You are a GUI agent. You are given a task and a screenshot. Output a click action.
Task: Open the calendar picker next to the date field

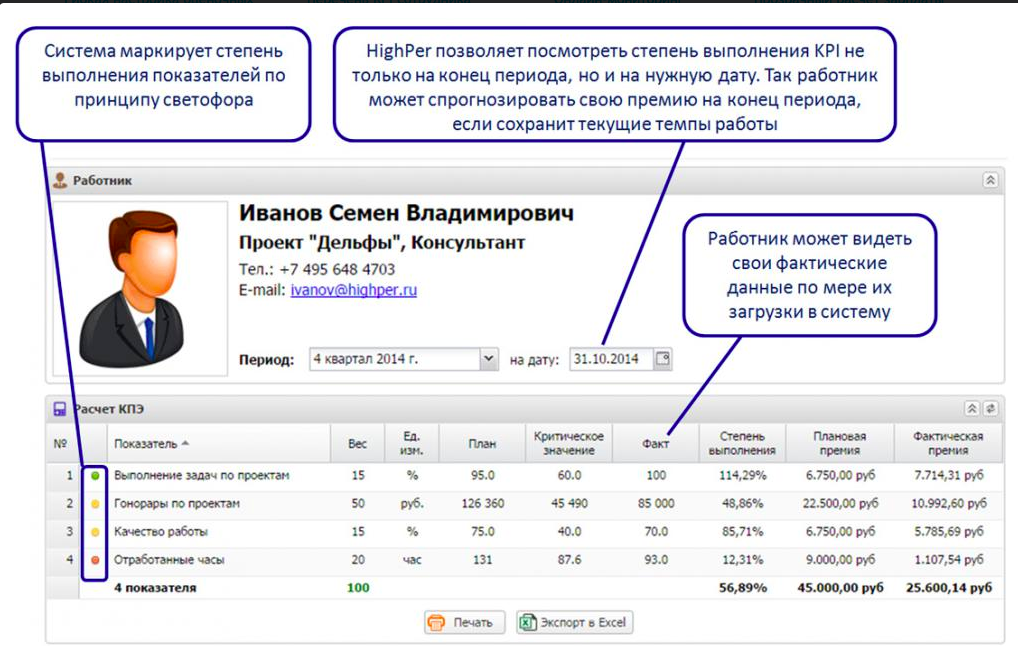[x=662, y=358]
